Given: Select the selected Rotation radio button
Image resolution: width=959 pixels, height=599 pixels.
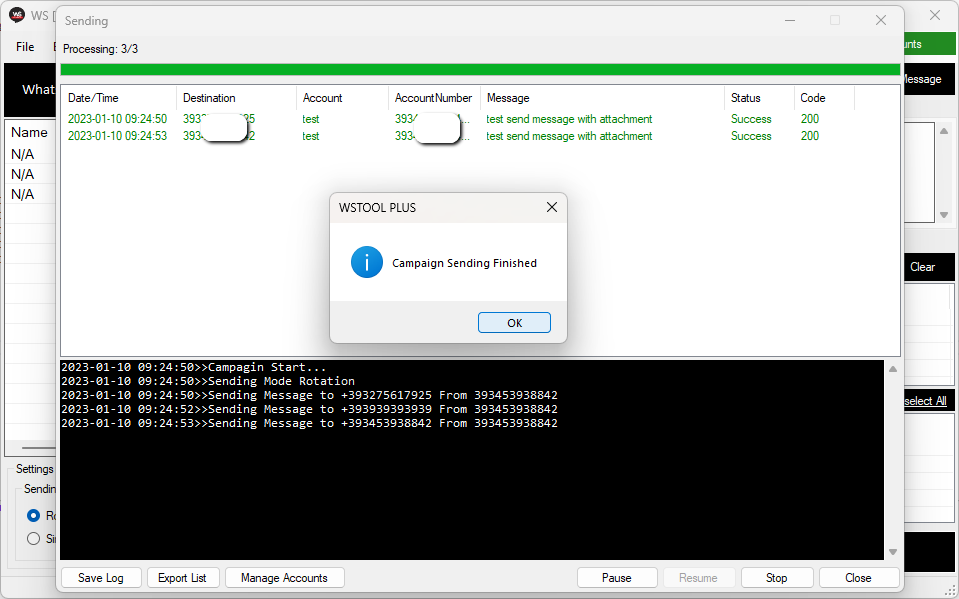Looking at the screenshot, I should pyautogui.click(x=34, y=516).
